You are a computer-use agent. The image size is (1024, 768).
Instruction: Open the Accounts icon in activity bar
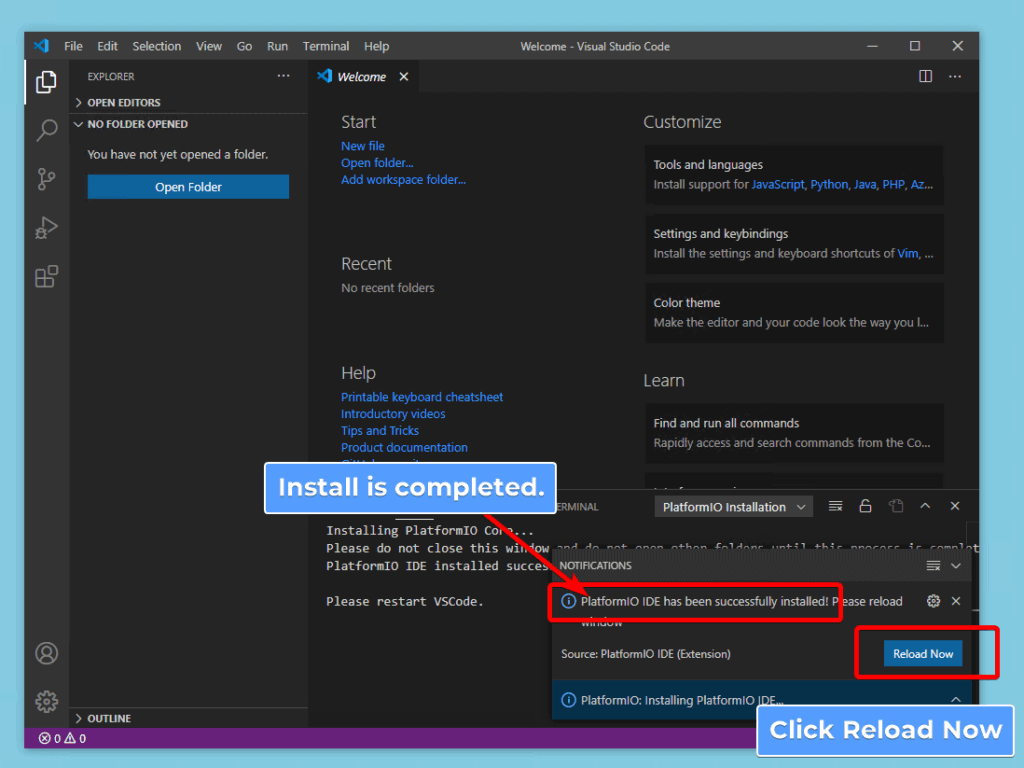point(46,653)
